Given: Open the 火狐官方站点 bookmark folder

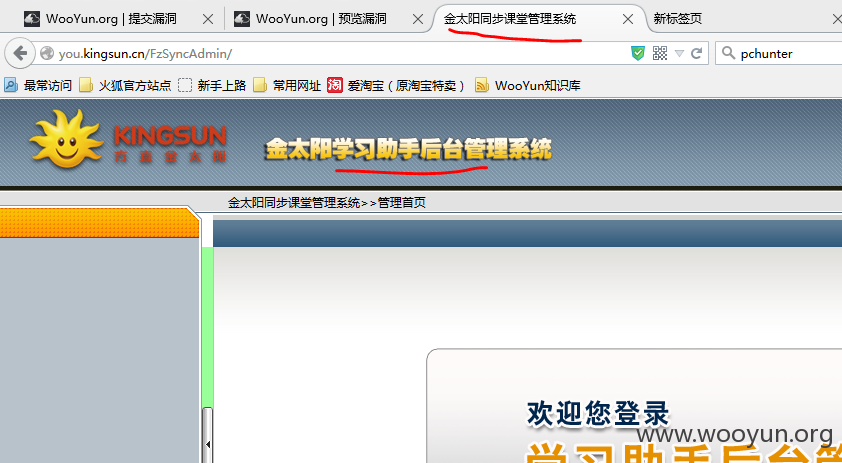Looking at the screenshot, I should tap(125, 85).
